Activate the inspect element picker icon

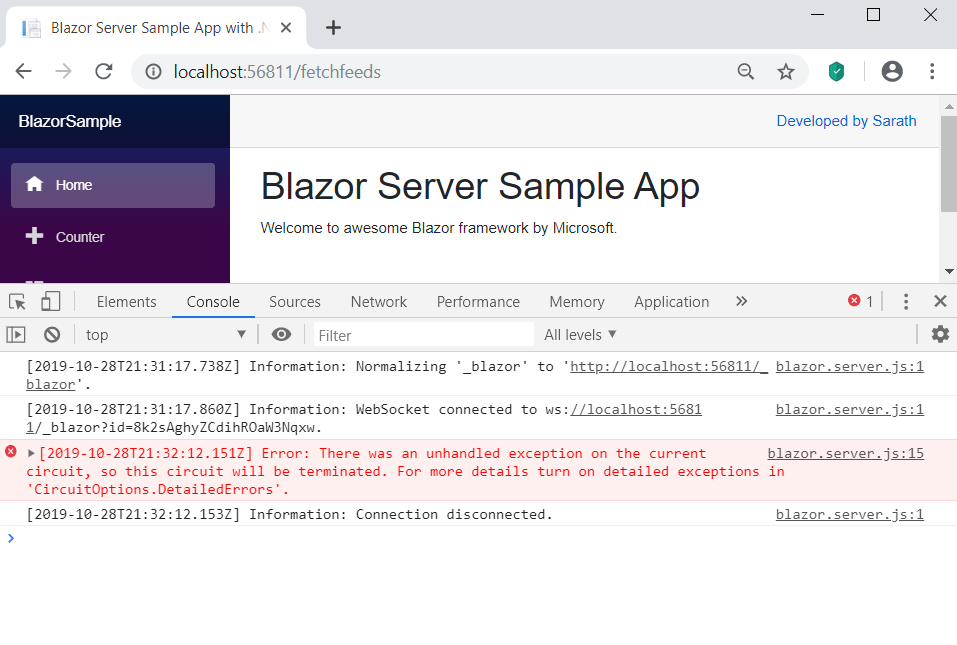tap(17, 301)
